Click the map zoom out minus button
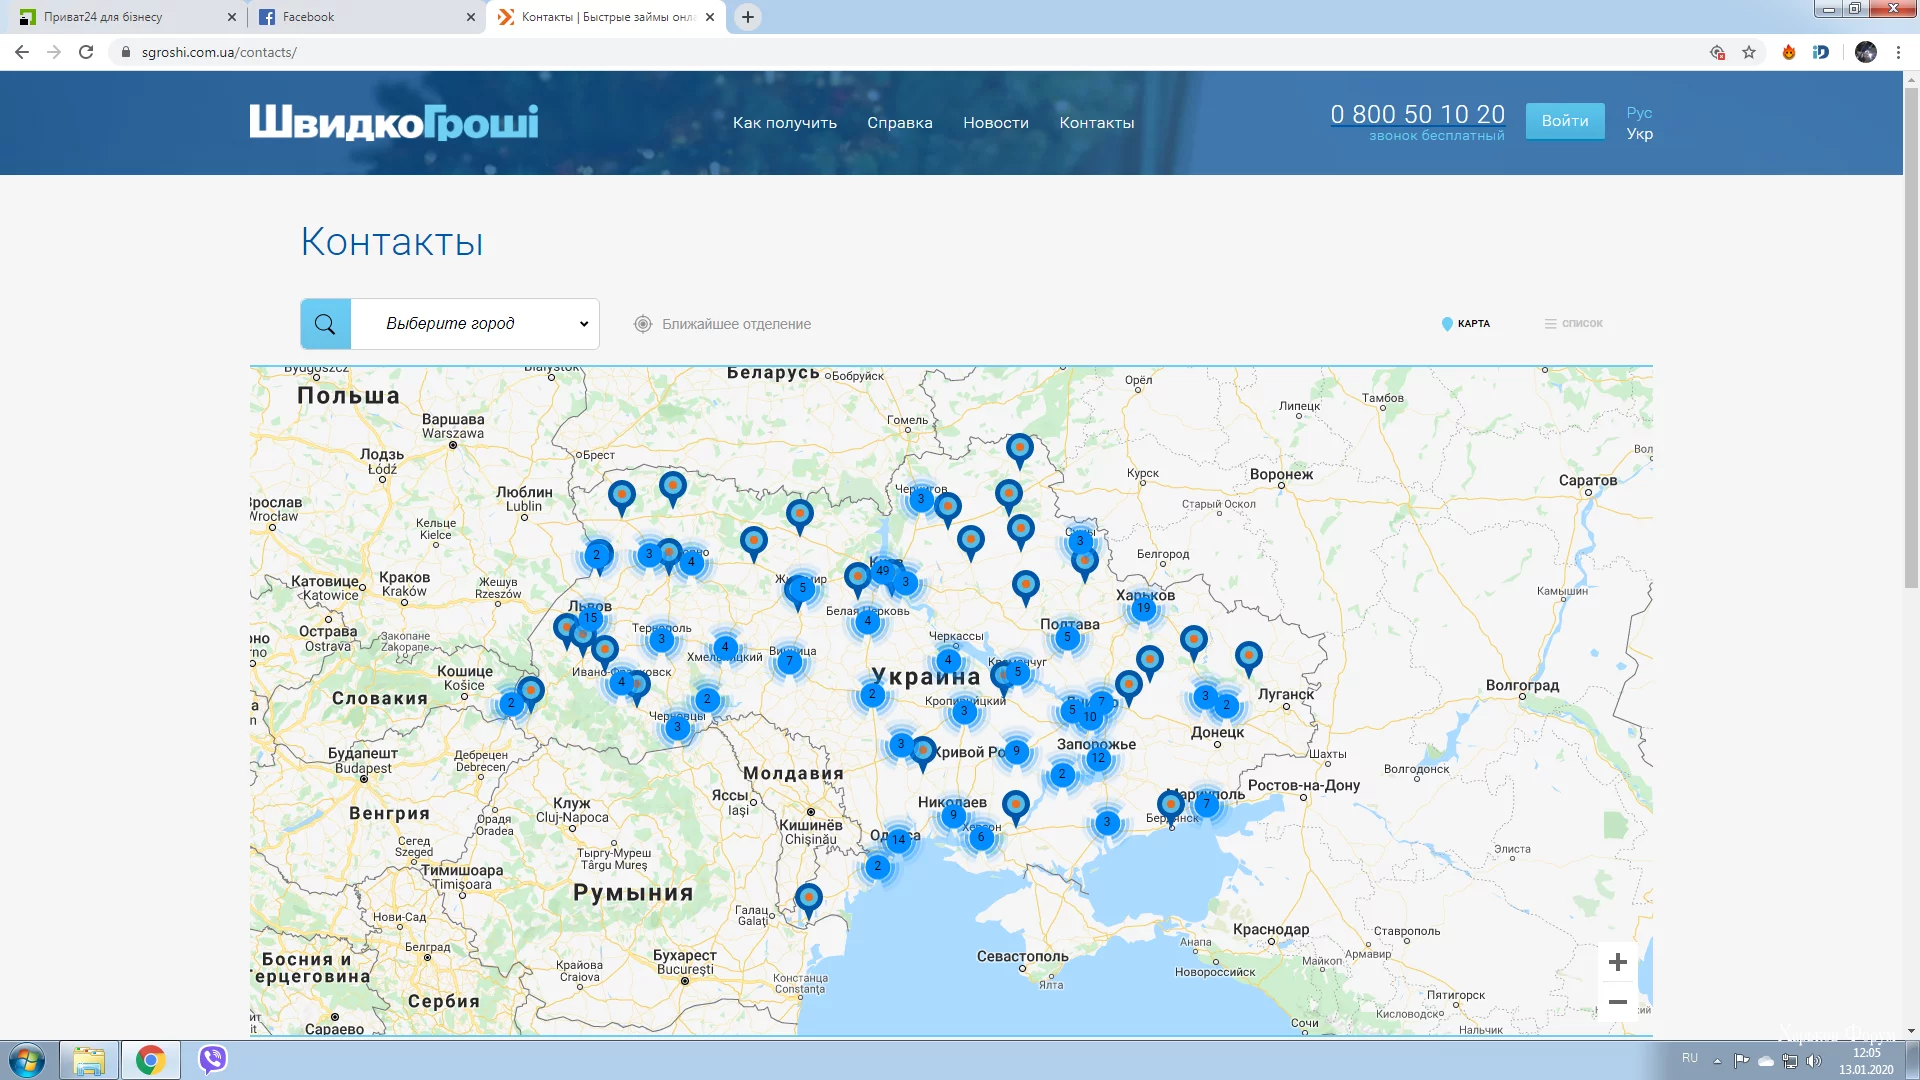Image resolution: width=1920 pixels, height=1080 pixels. (1617, 1002)
